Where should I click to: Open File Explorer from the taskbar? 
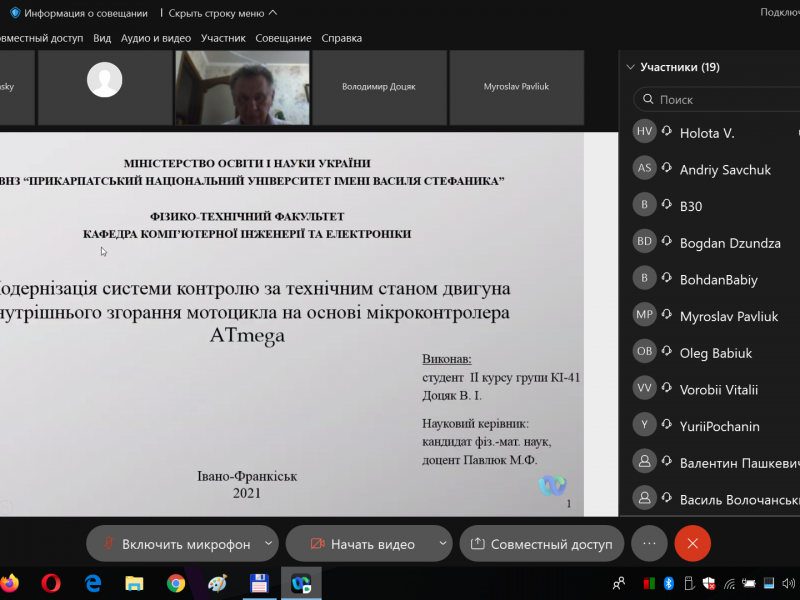(x=134, y=582)
